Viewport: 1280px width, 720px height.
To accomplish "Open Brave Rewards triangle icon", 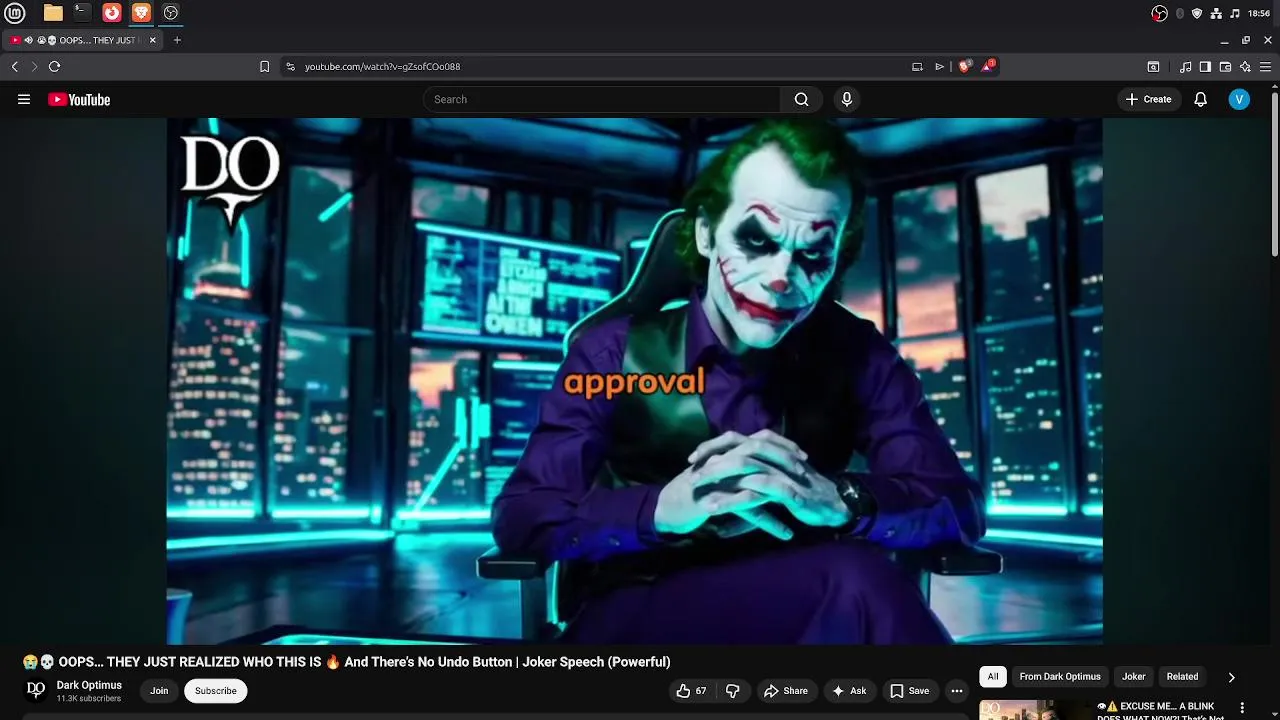I will (x=988, y=66).
